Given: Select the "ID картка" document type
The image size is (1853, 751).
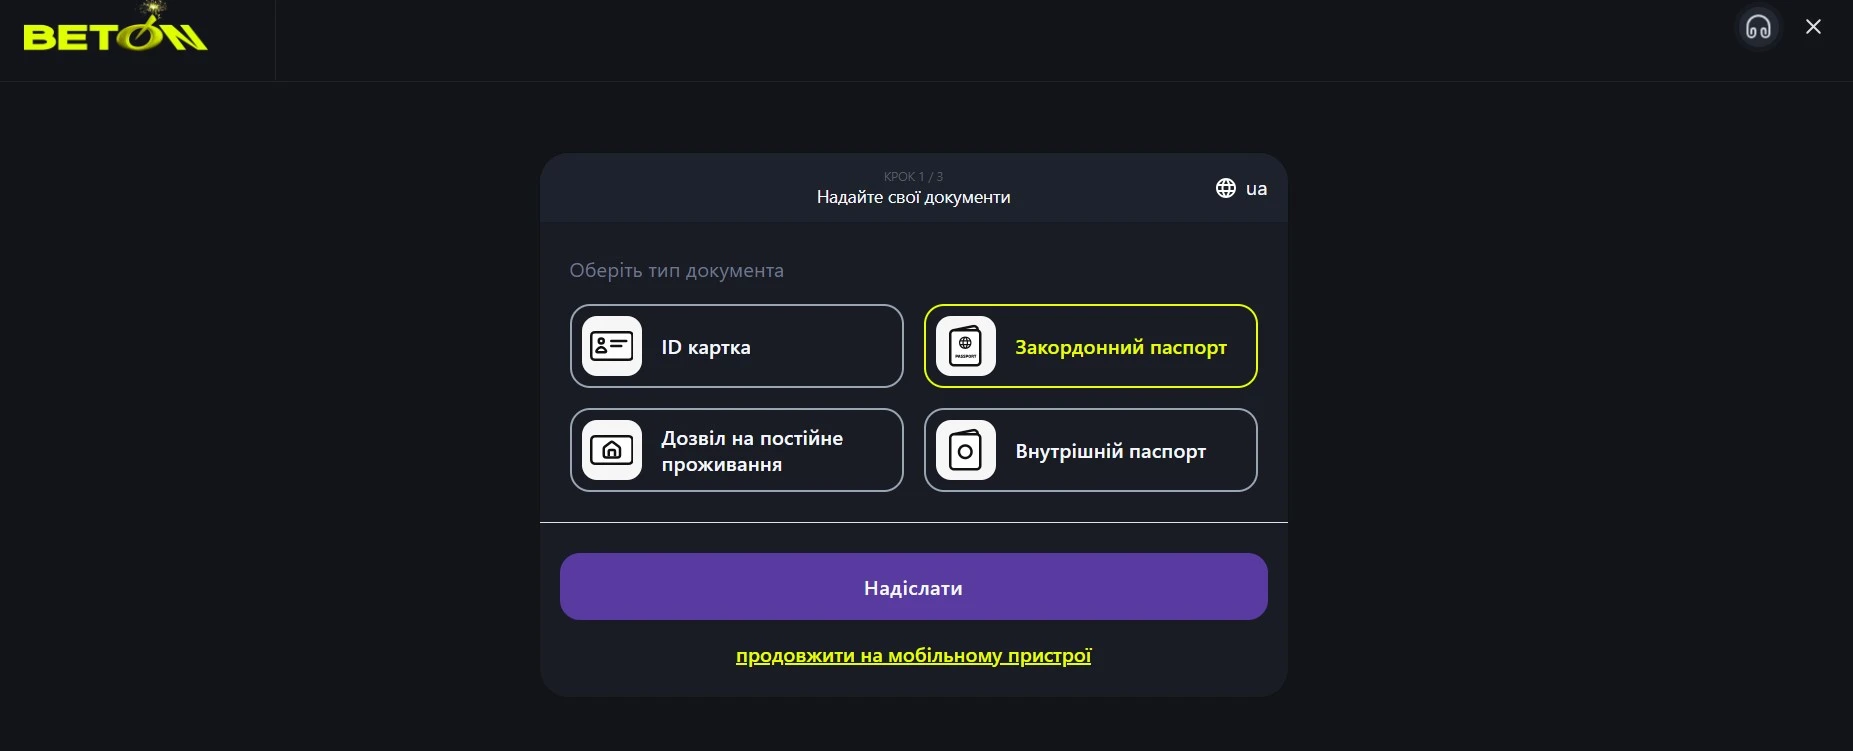Looking at the screenshot, I should point(736,346).
